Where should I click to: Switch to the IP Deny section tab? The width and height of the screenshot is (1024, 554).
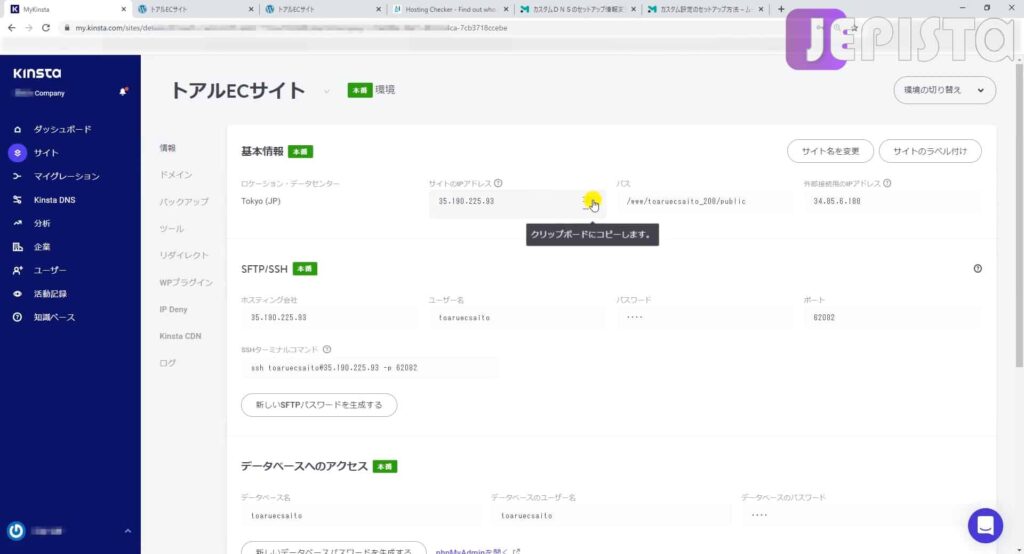[173, 309]
